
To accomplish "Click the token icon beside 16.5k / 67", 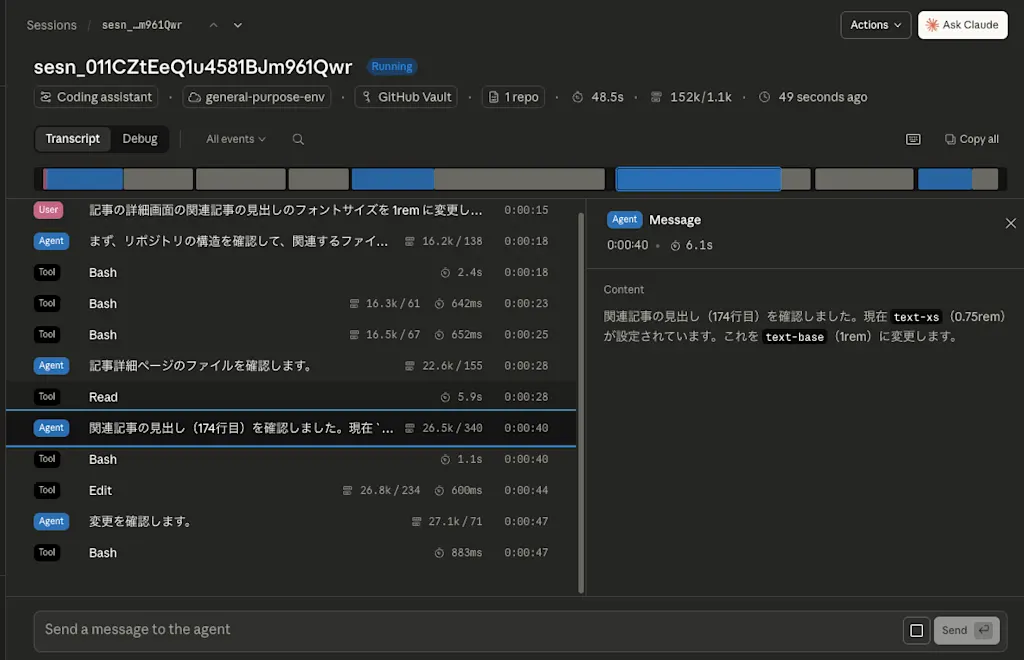I will tap(354, 335).
